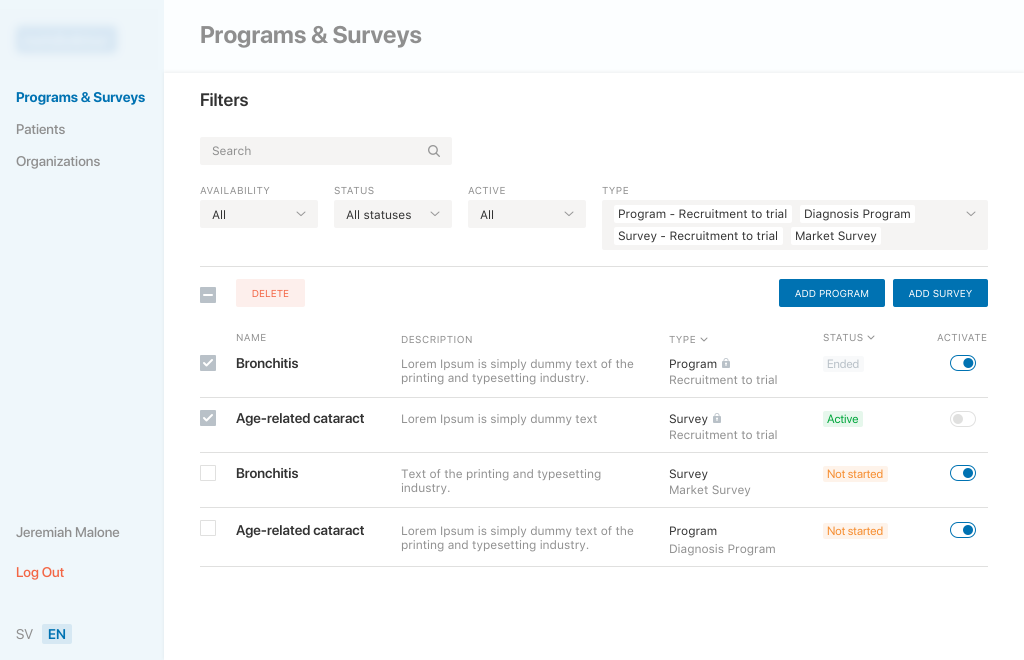
Task: Click the Log Out link
Action: [x=40, y=573]
